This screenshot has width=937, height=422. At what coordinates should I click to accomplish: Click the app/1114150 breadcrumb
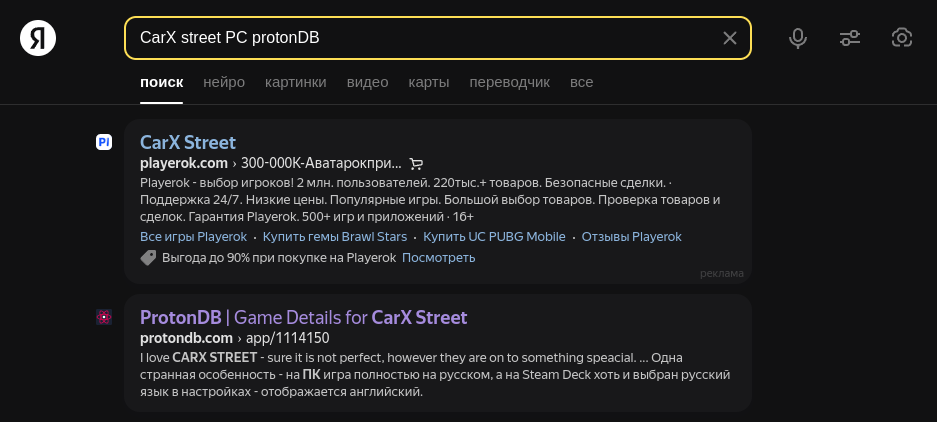coord(287,338)
